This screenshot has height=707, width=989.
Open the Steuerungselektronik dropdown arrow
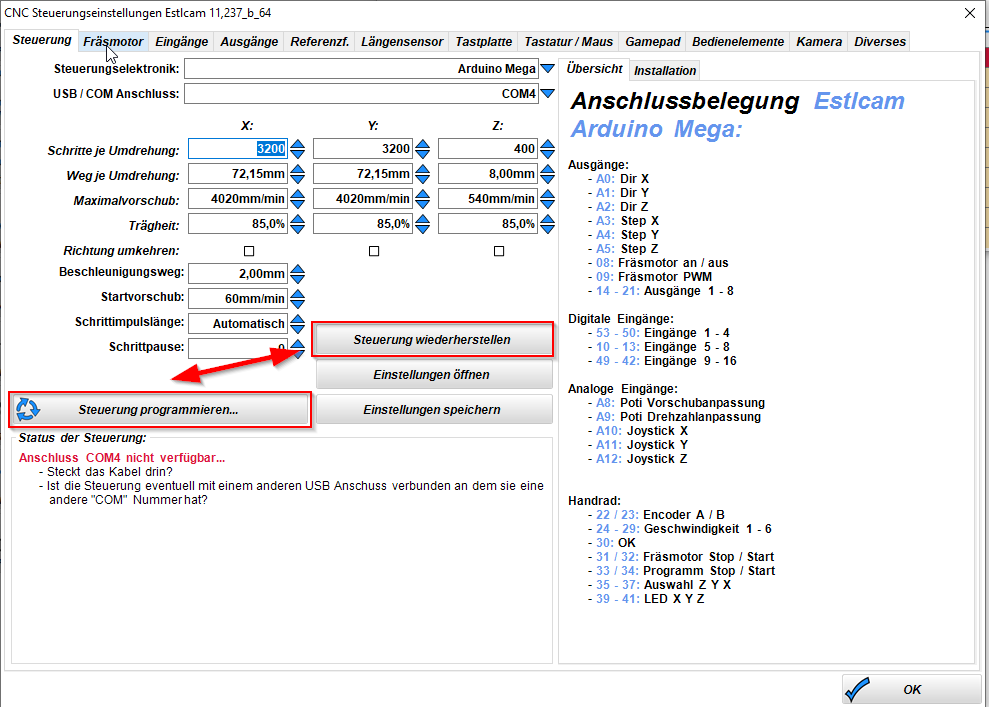point(547,68)
